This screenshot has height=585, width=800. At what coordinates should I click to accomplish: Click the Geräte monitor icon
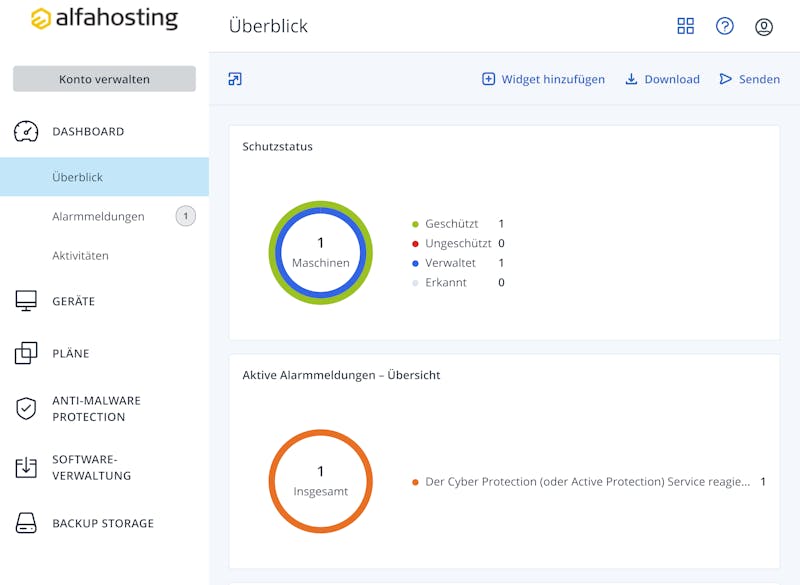26,301
